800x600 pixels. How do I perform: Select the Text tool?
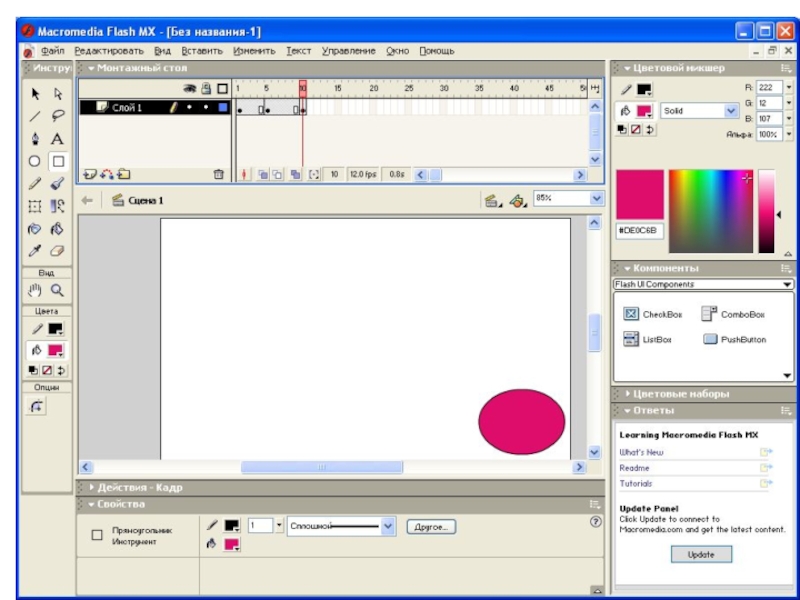point(58,139)
